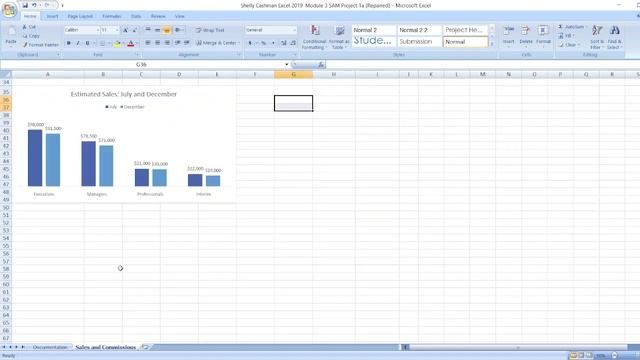The image size is (640, 360).
Task: Open the font name dropdown (Calibri)
Action: [x=98, y=30]
